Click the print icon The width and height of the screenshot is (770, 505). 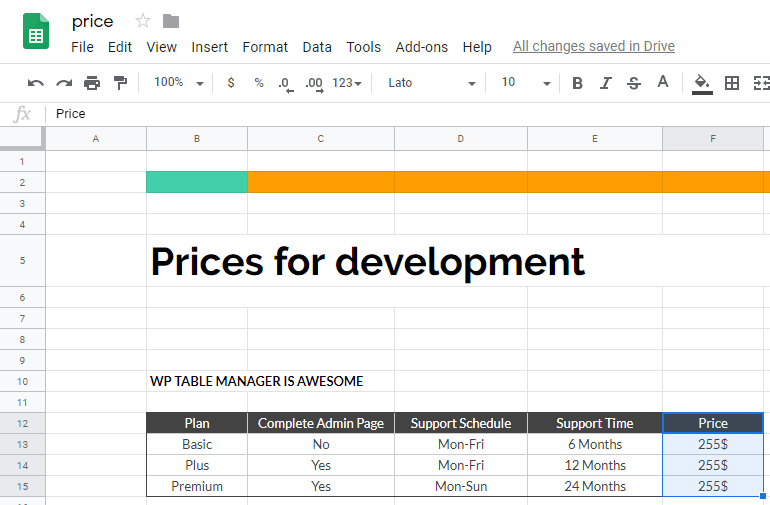click(x=92, y=83)
